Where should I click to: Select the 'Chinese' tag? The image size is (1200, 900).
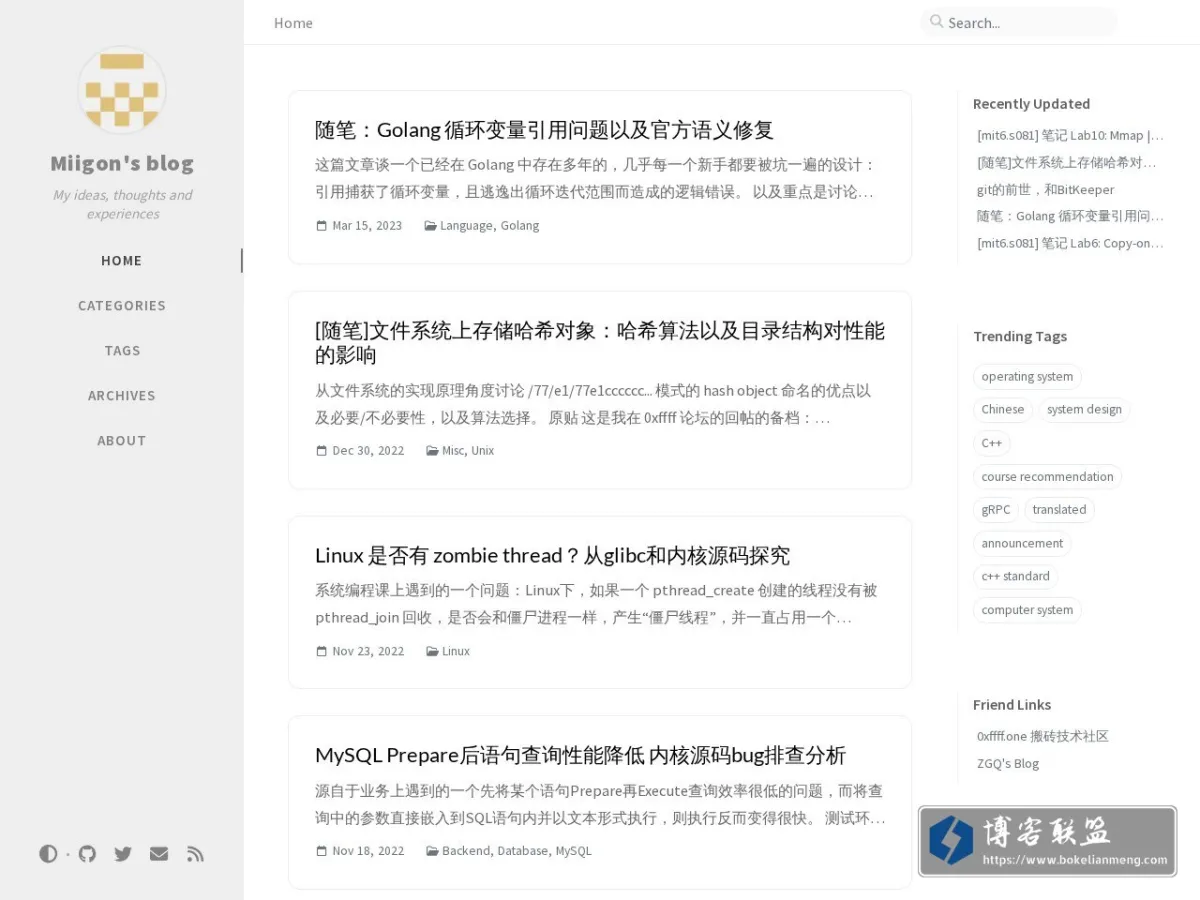(1003, 410)
